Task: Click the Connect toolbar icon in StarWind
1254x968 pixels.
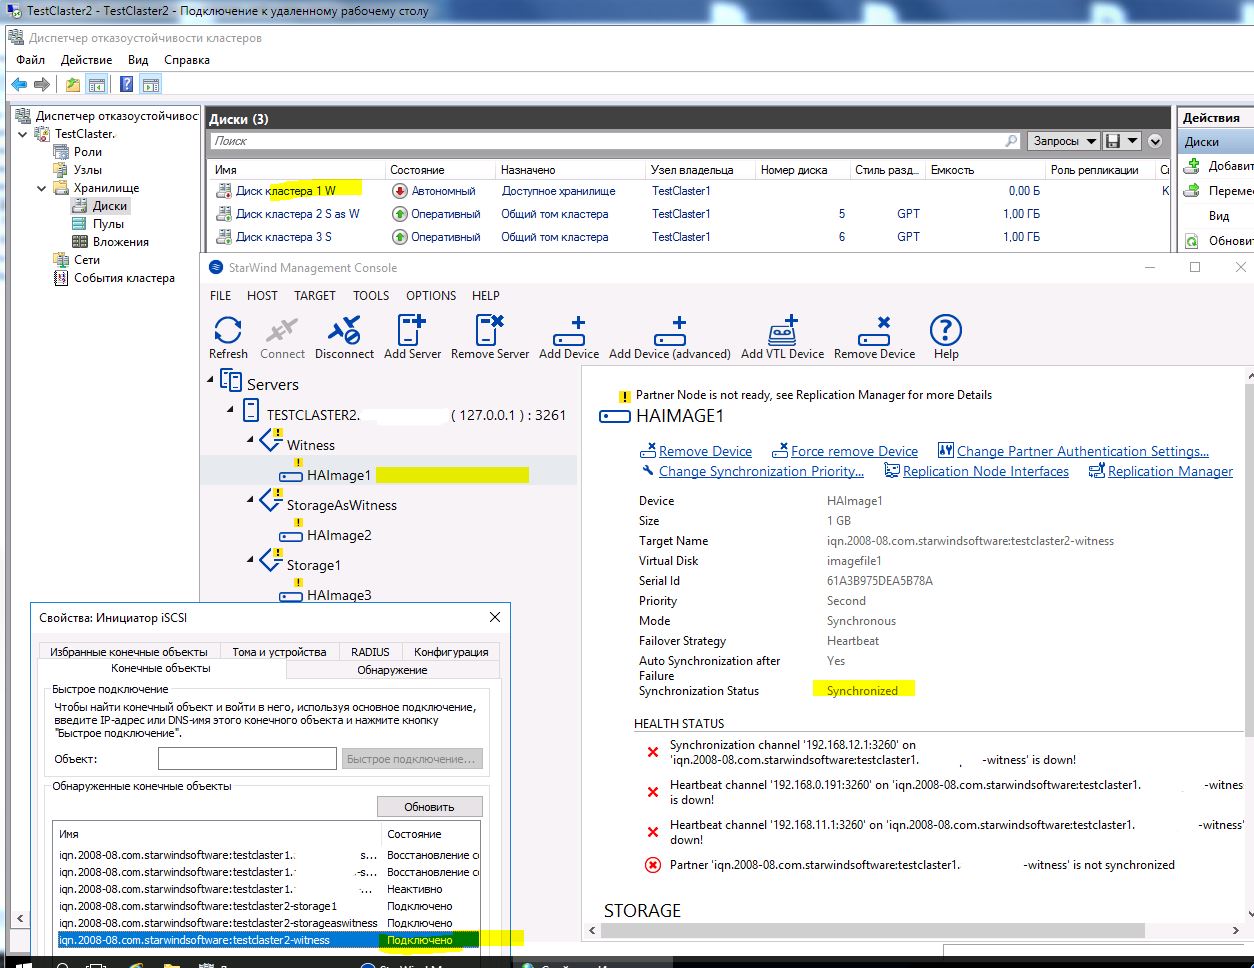Action: pyautogui.click(x=282, y=337)
